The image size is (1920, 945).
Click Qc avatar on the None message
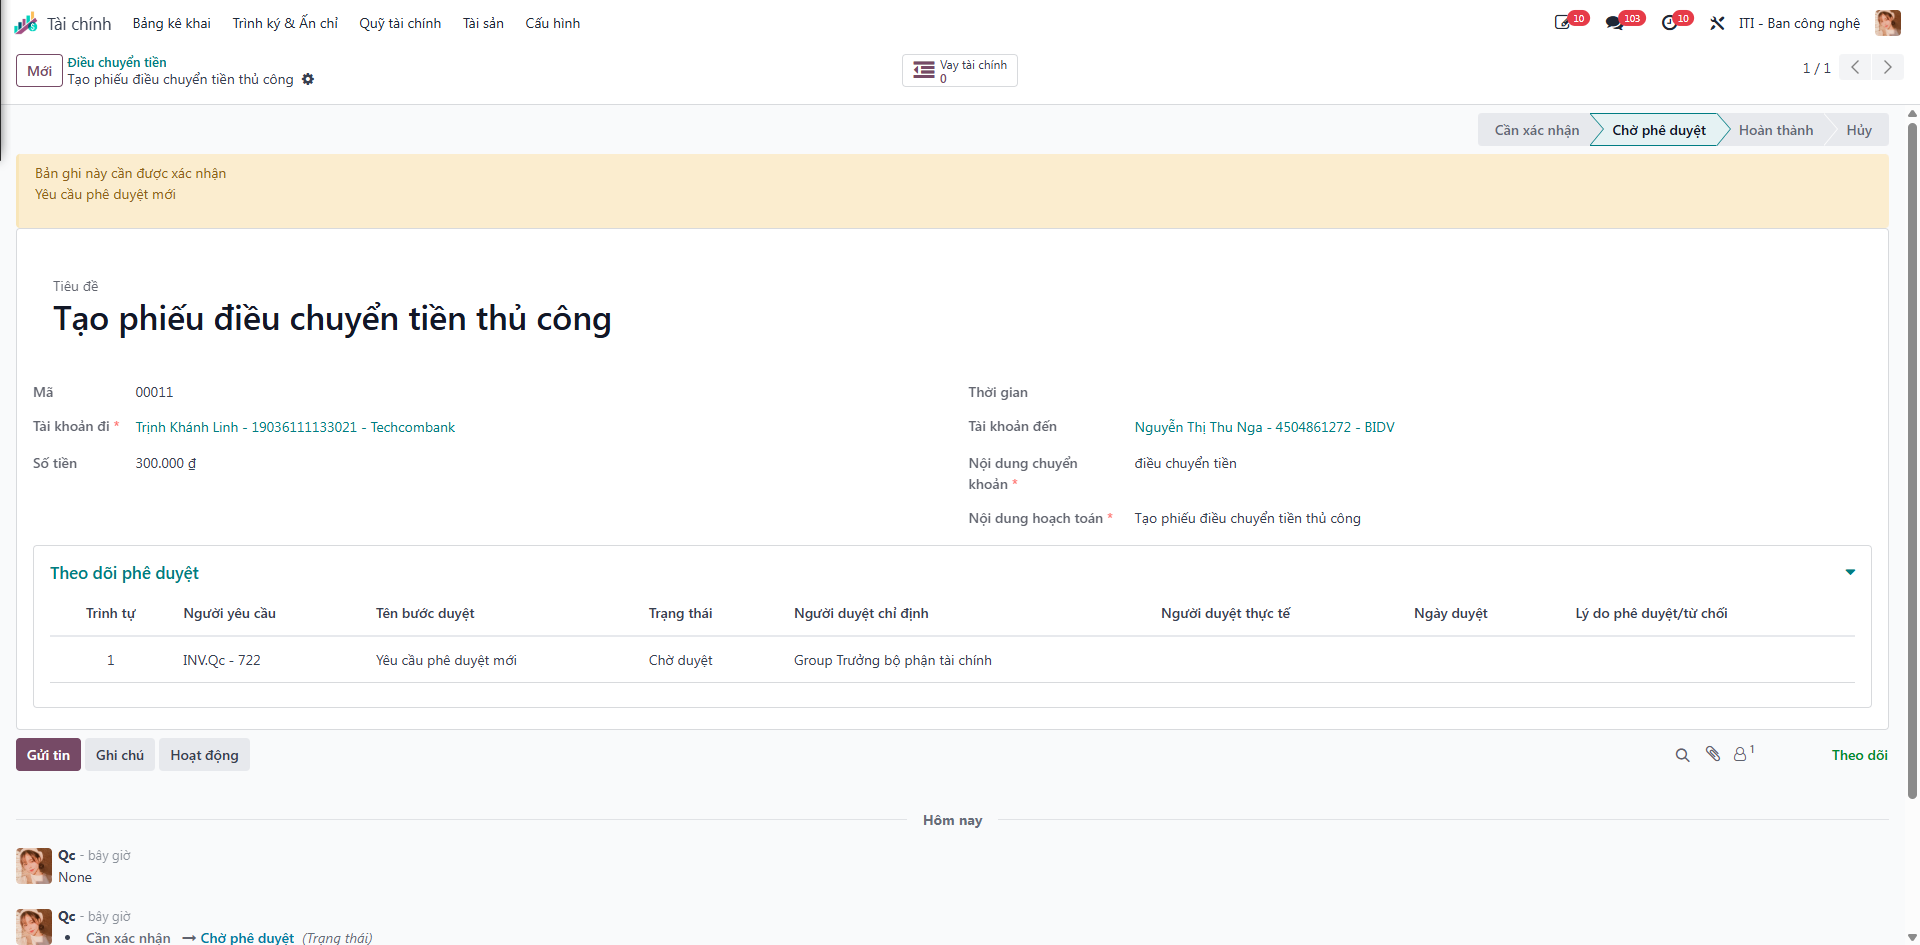coord(34,866)
